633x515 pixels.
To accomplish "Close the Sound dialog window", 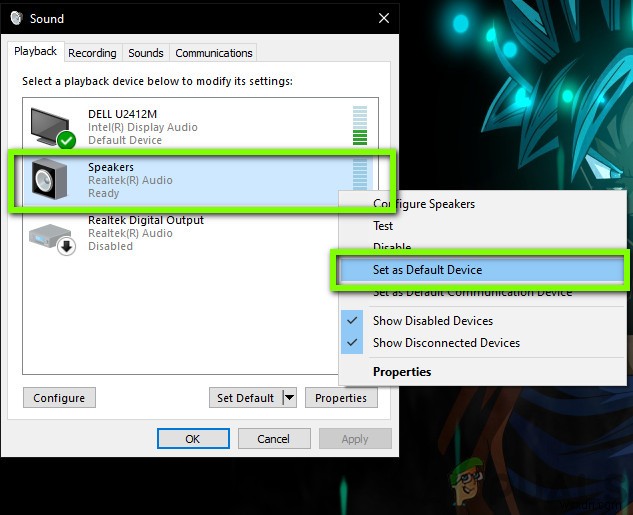I will click(x=384, y=18).
